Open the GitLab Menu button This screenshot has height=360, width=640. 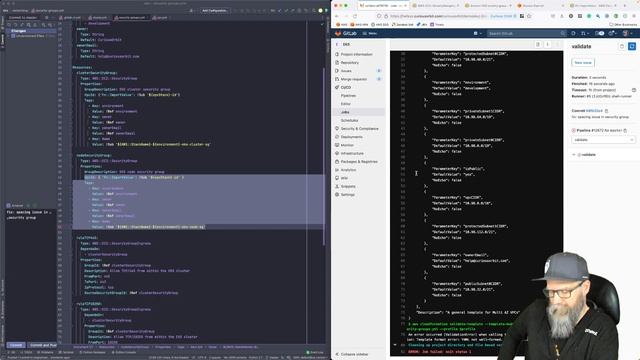point(370,33)
